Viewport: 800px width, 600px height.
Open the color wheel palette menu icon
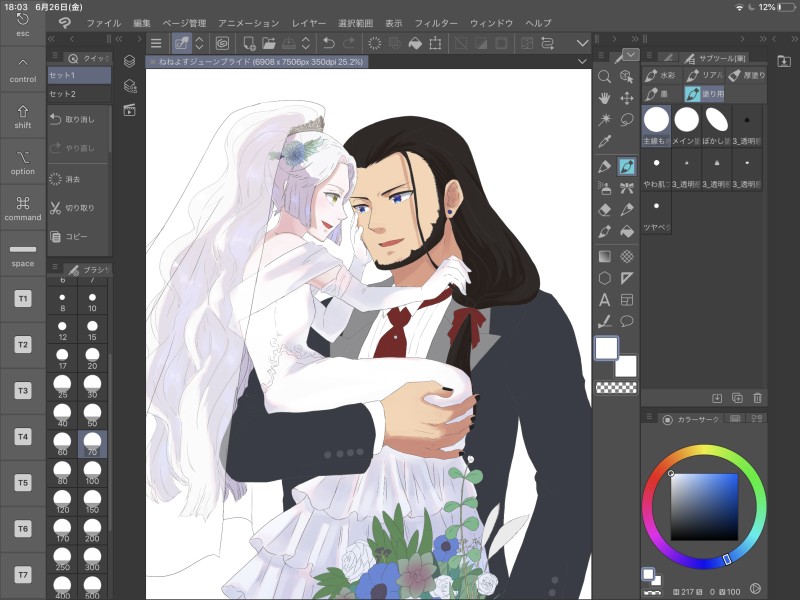click(x=649, y=417)
